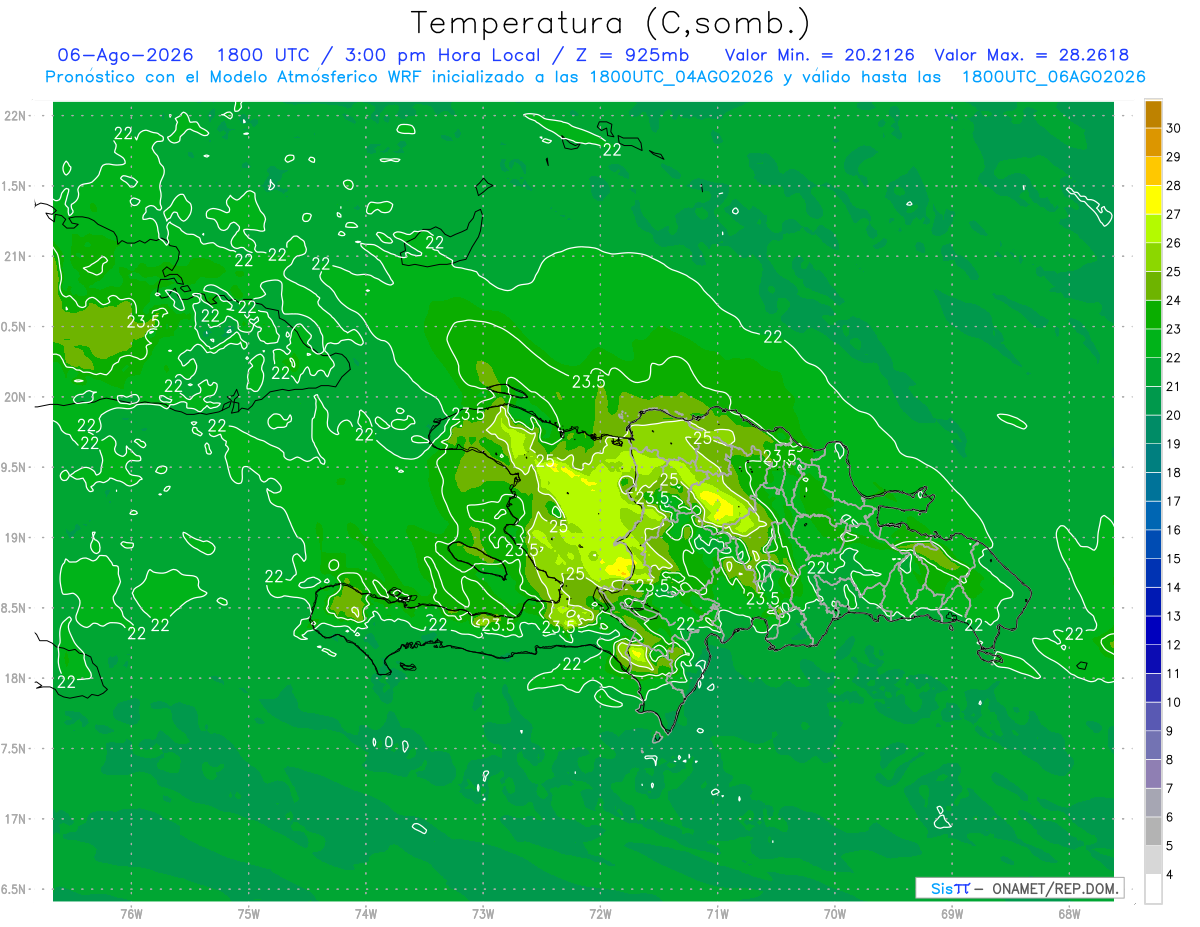
Task: Click colorbar legend value "19"
Action: [1174, 444]
